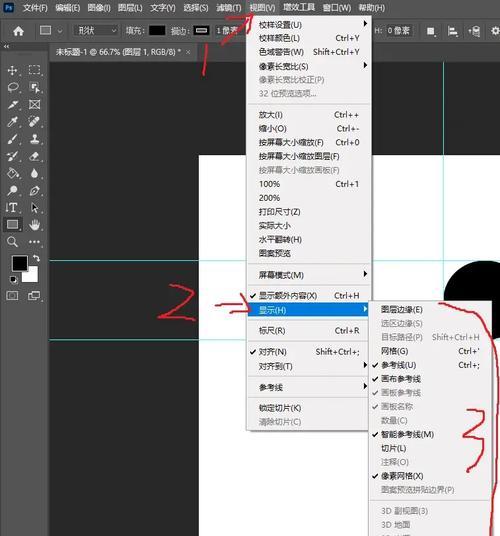Select the History Brush tool
Viewport: 500px width, 536px height.
click(x=13, y=156)
